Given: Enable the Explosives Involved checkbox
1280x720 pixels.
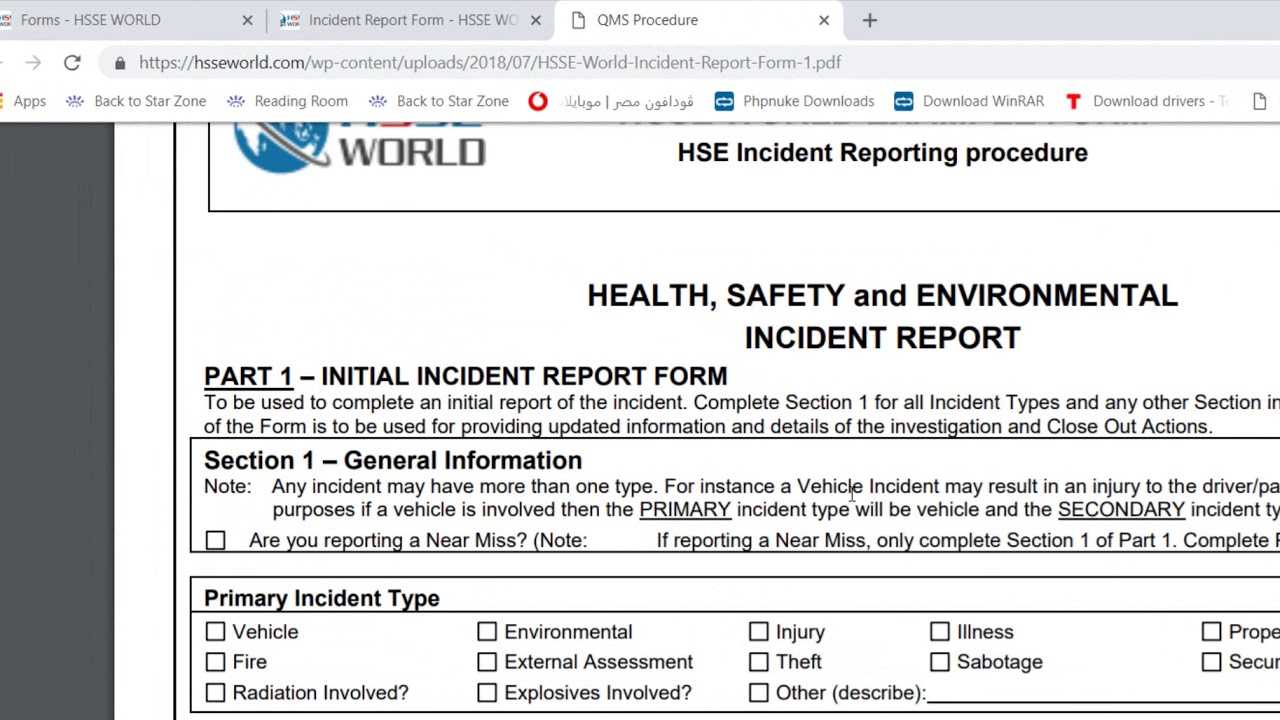Looking at the screenshot, I should (x=487, y=693).
